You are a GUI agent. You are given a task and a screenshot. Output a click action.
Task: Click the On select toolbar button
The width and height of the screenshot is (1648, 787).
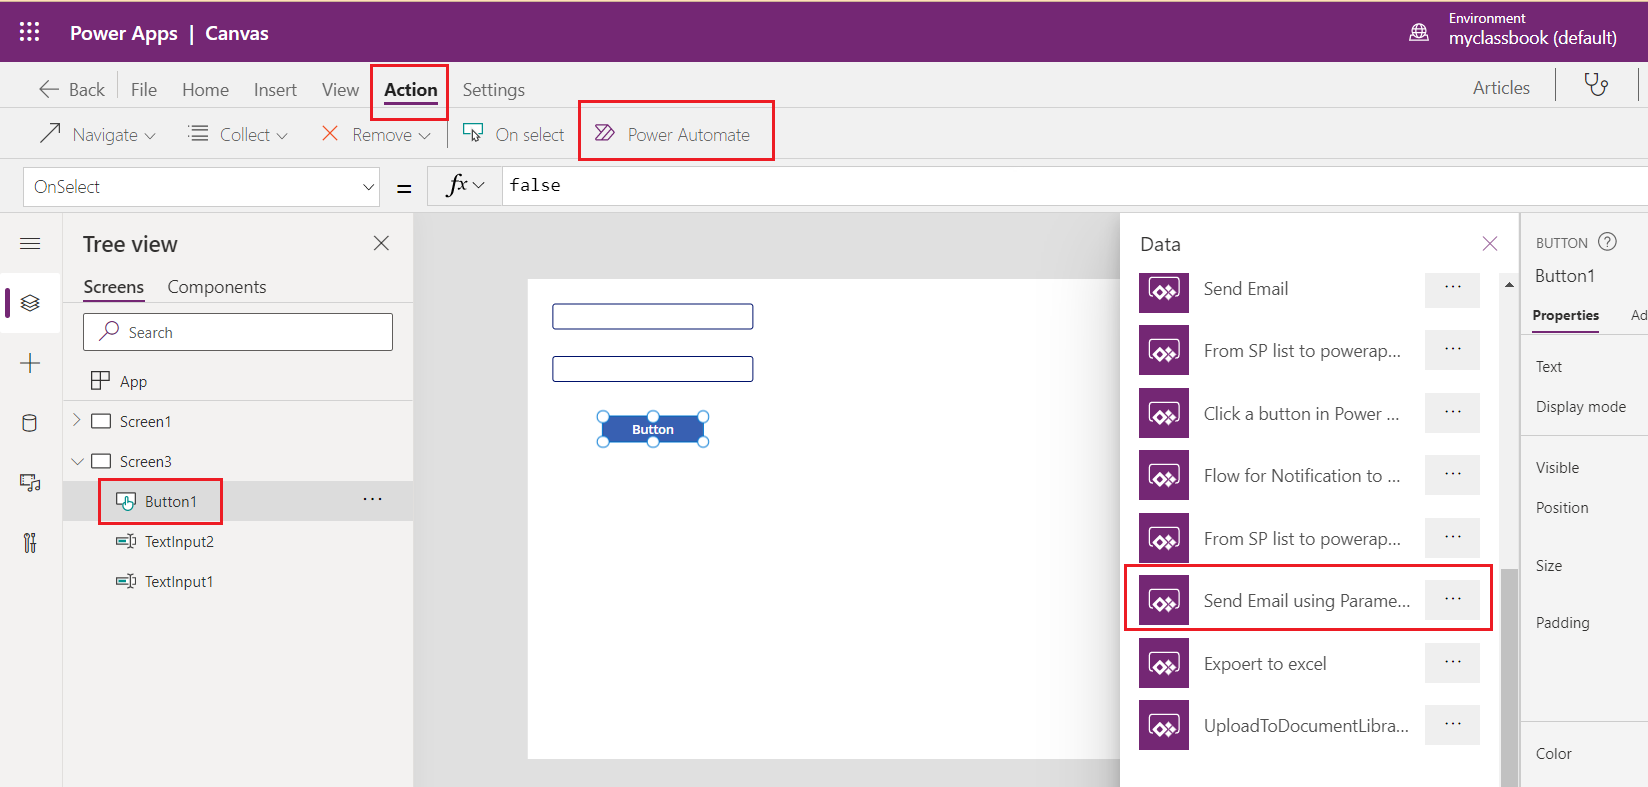pyautogui.click(x=514, y=134)
